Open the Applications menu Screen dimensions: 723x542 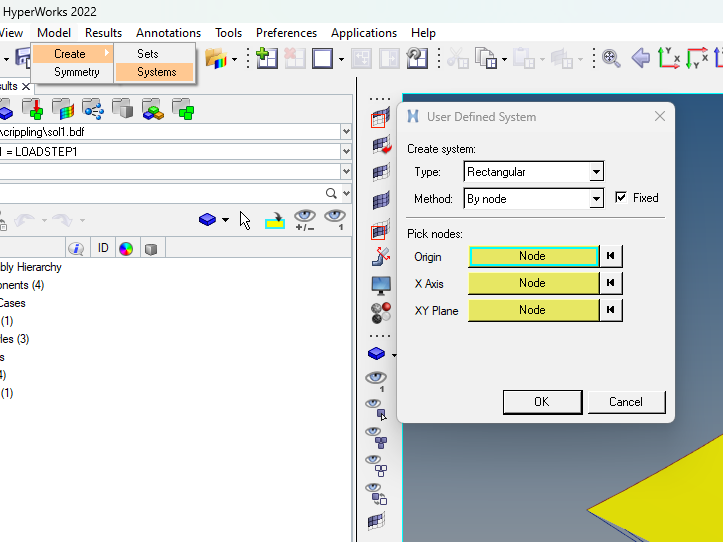click(x=364, y=33)
